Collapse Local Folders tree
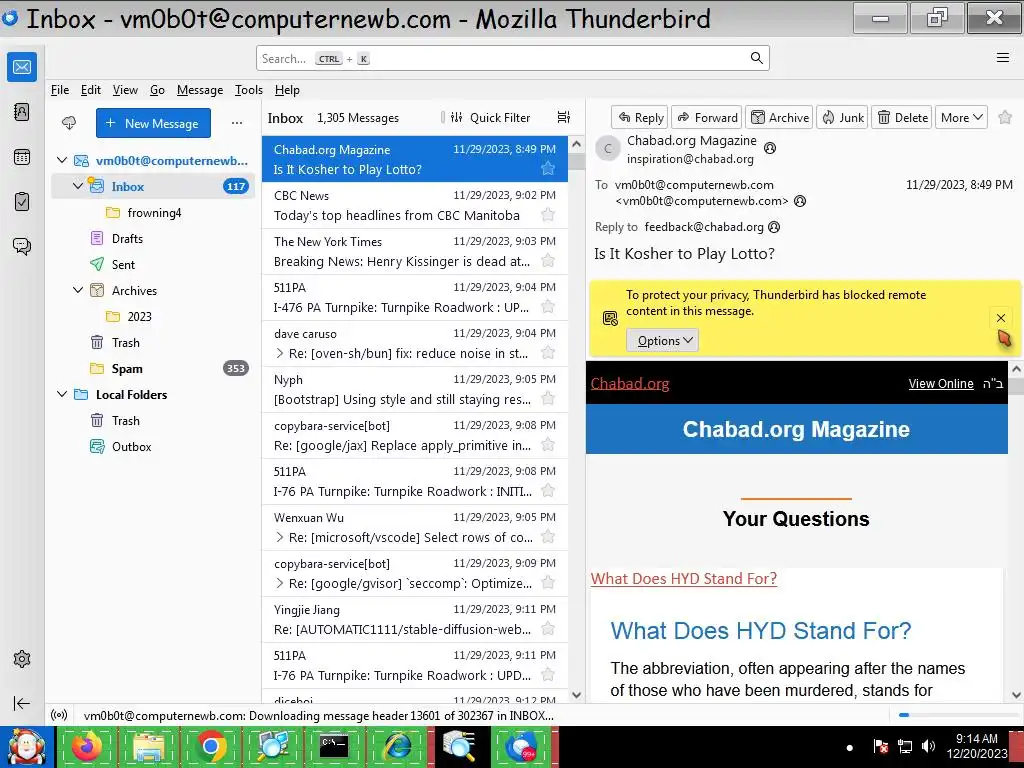Screen dimensions: 1024x768 click(62, 394)
